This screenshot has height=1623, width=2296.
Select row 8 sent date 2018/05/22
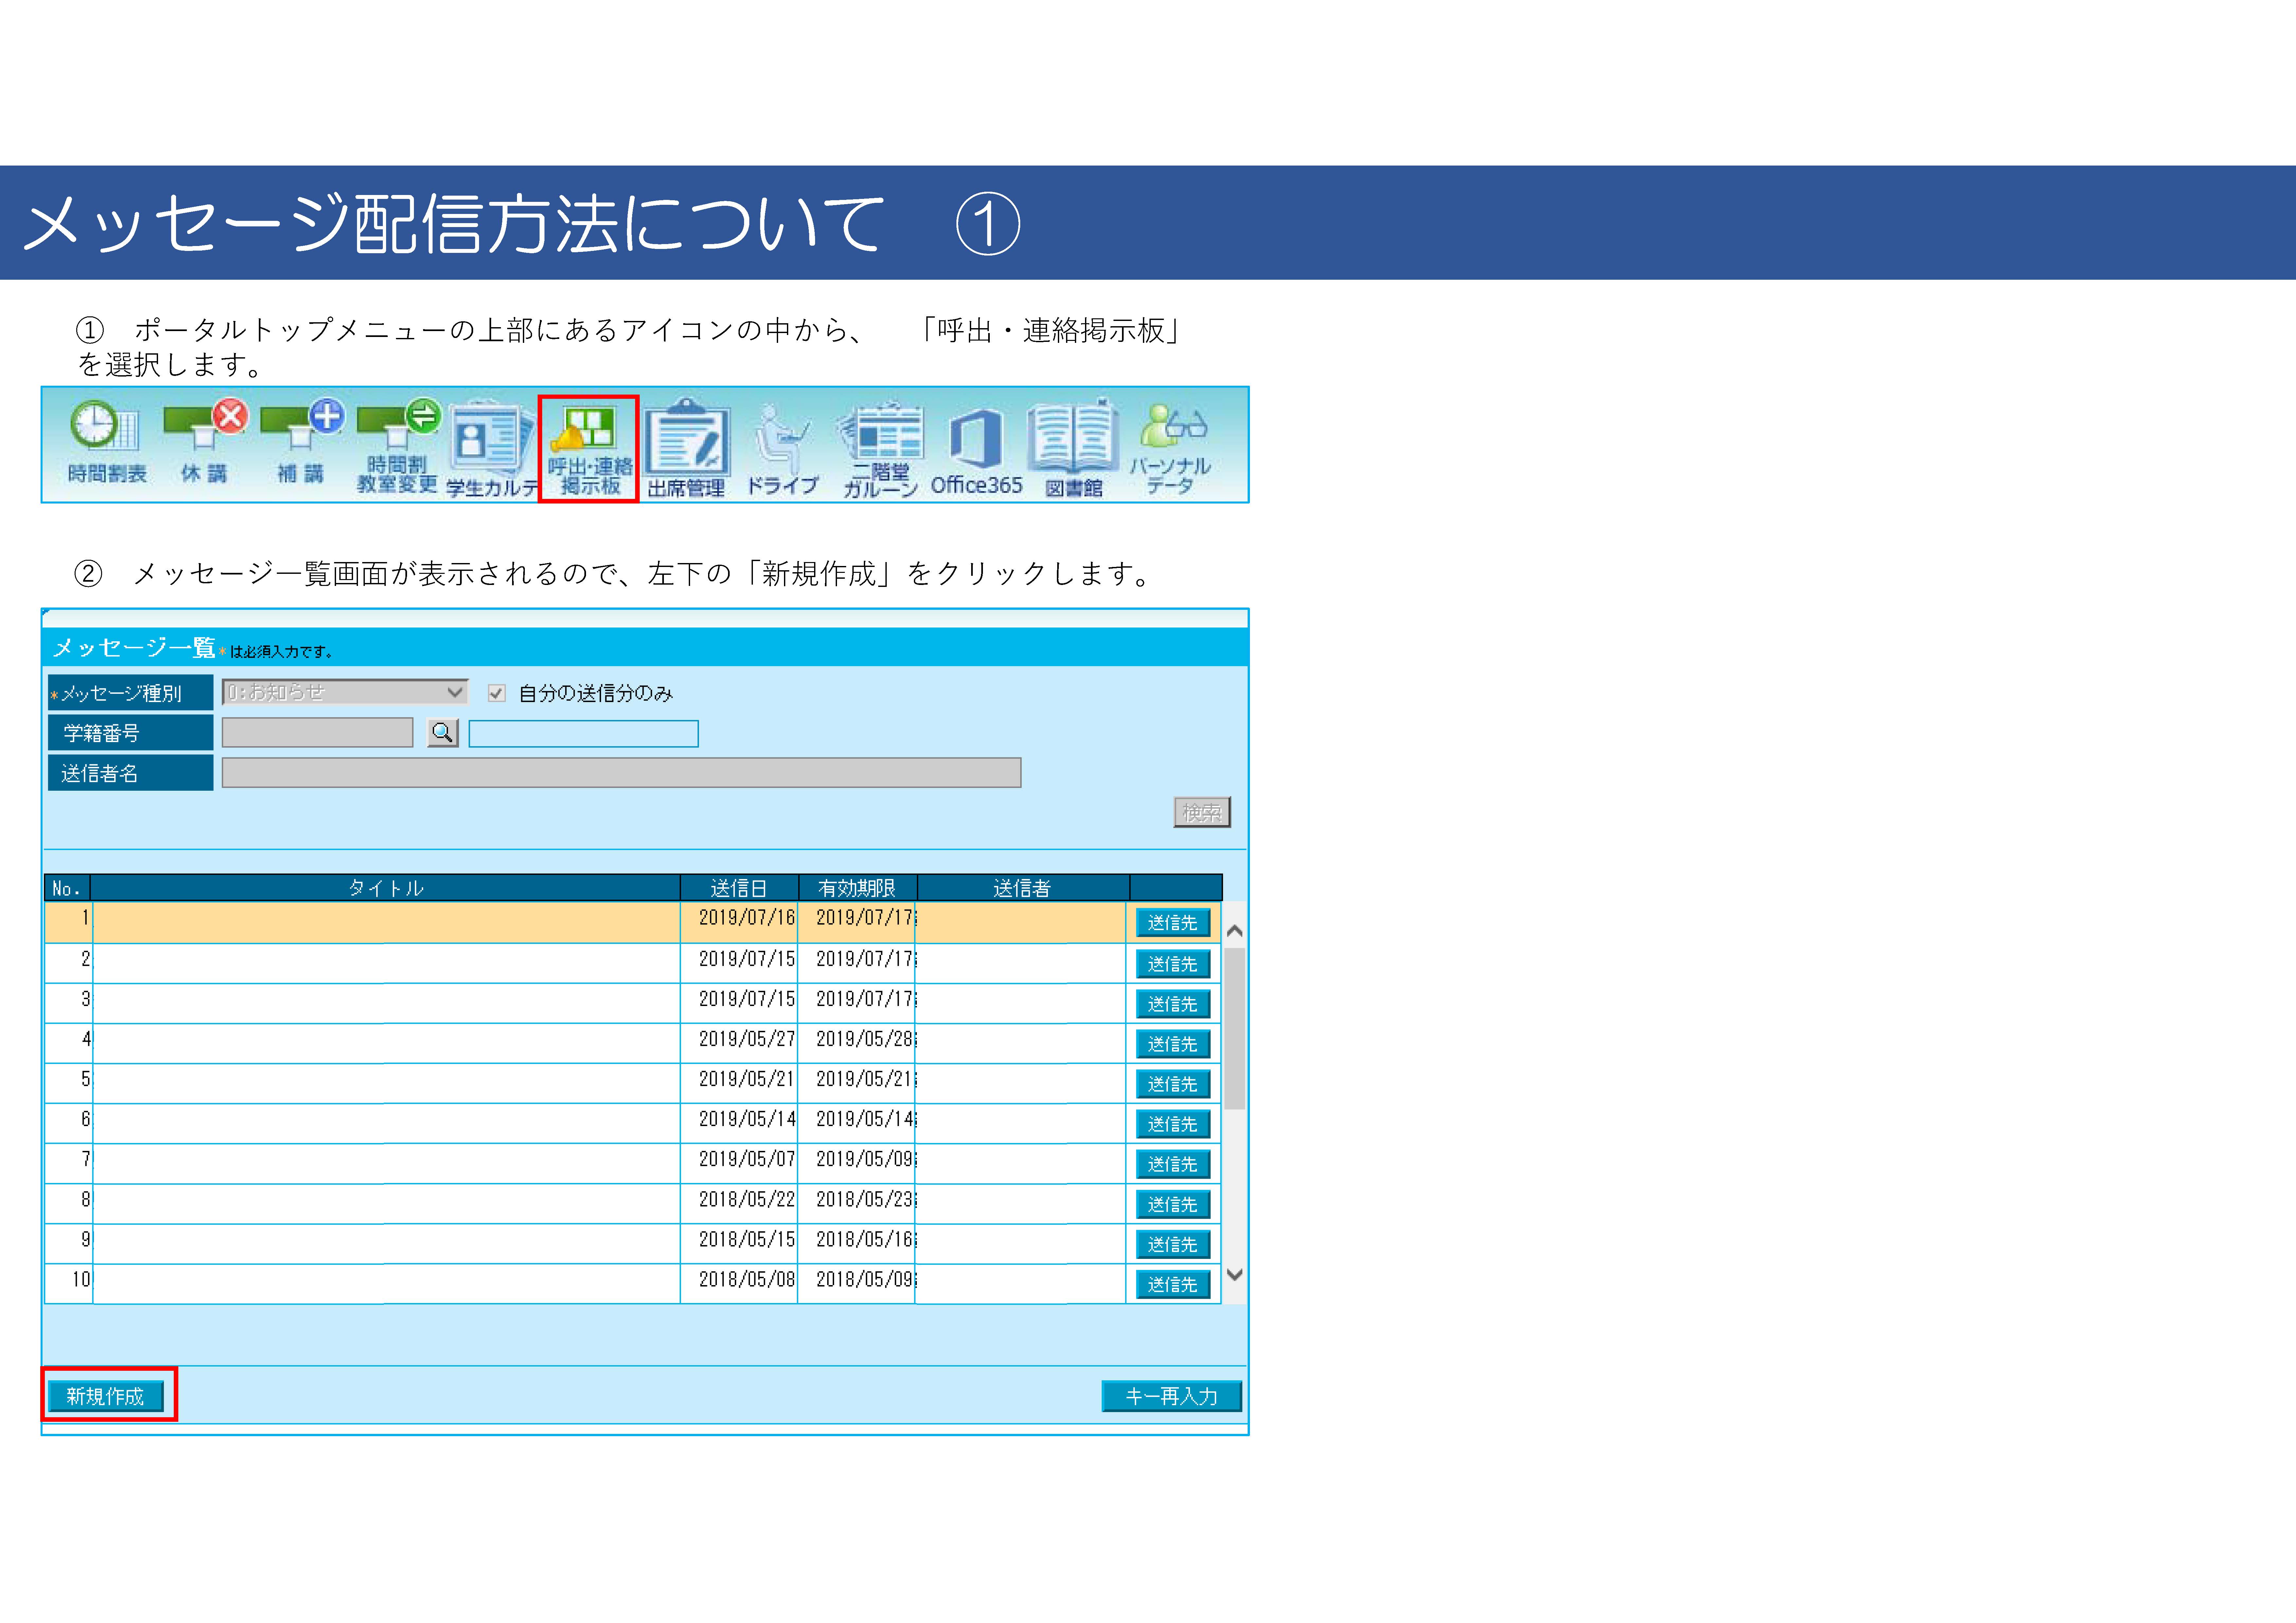(x=747, y=1199)
